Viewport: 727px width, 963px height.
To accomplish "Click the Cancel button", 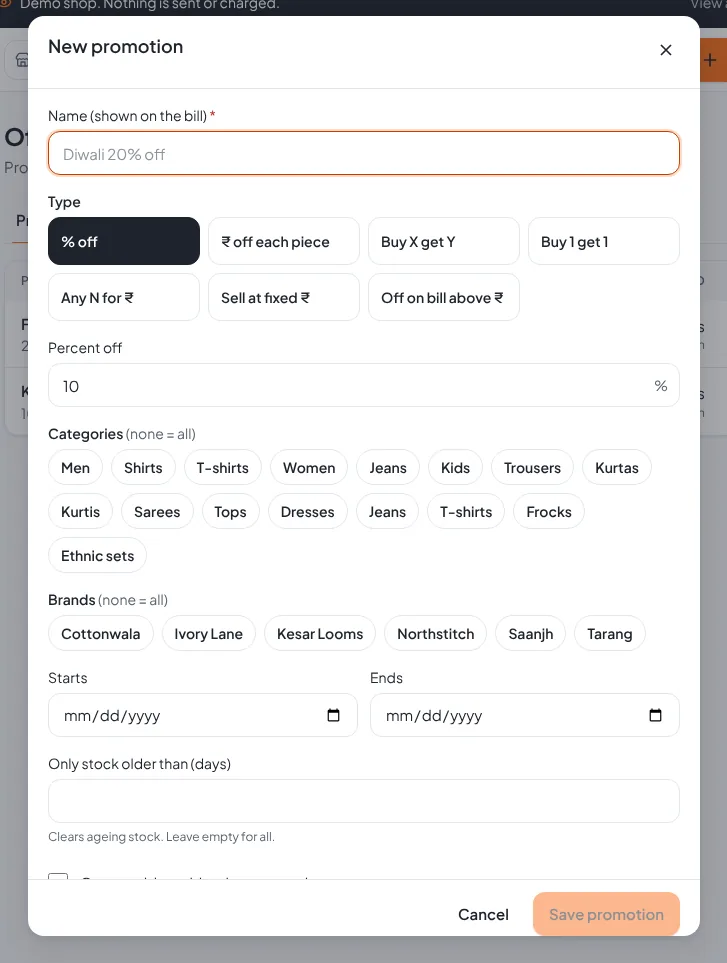I will pyautogui.click(x=483, y=914).
